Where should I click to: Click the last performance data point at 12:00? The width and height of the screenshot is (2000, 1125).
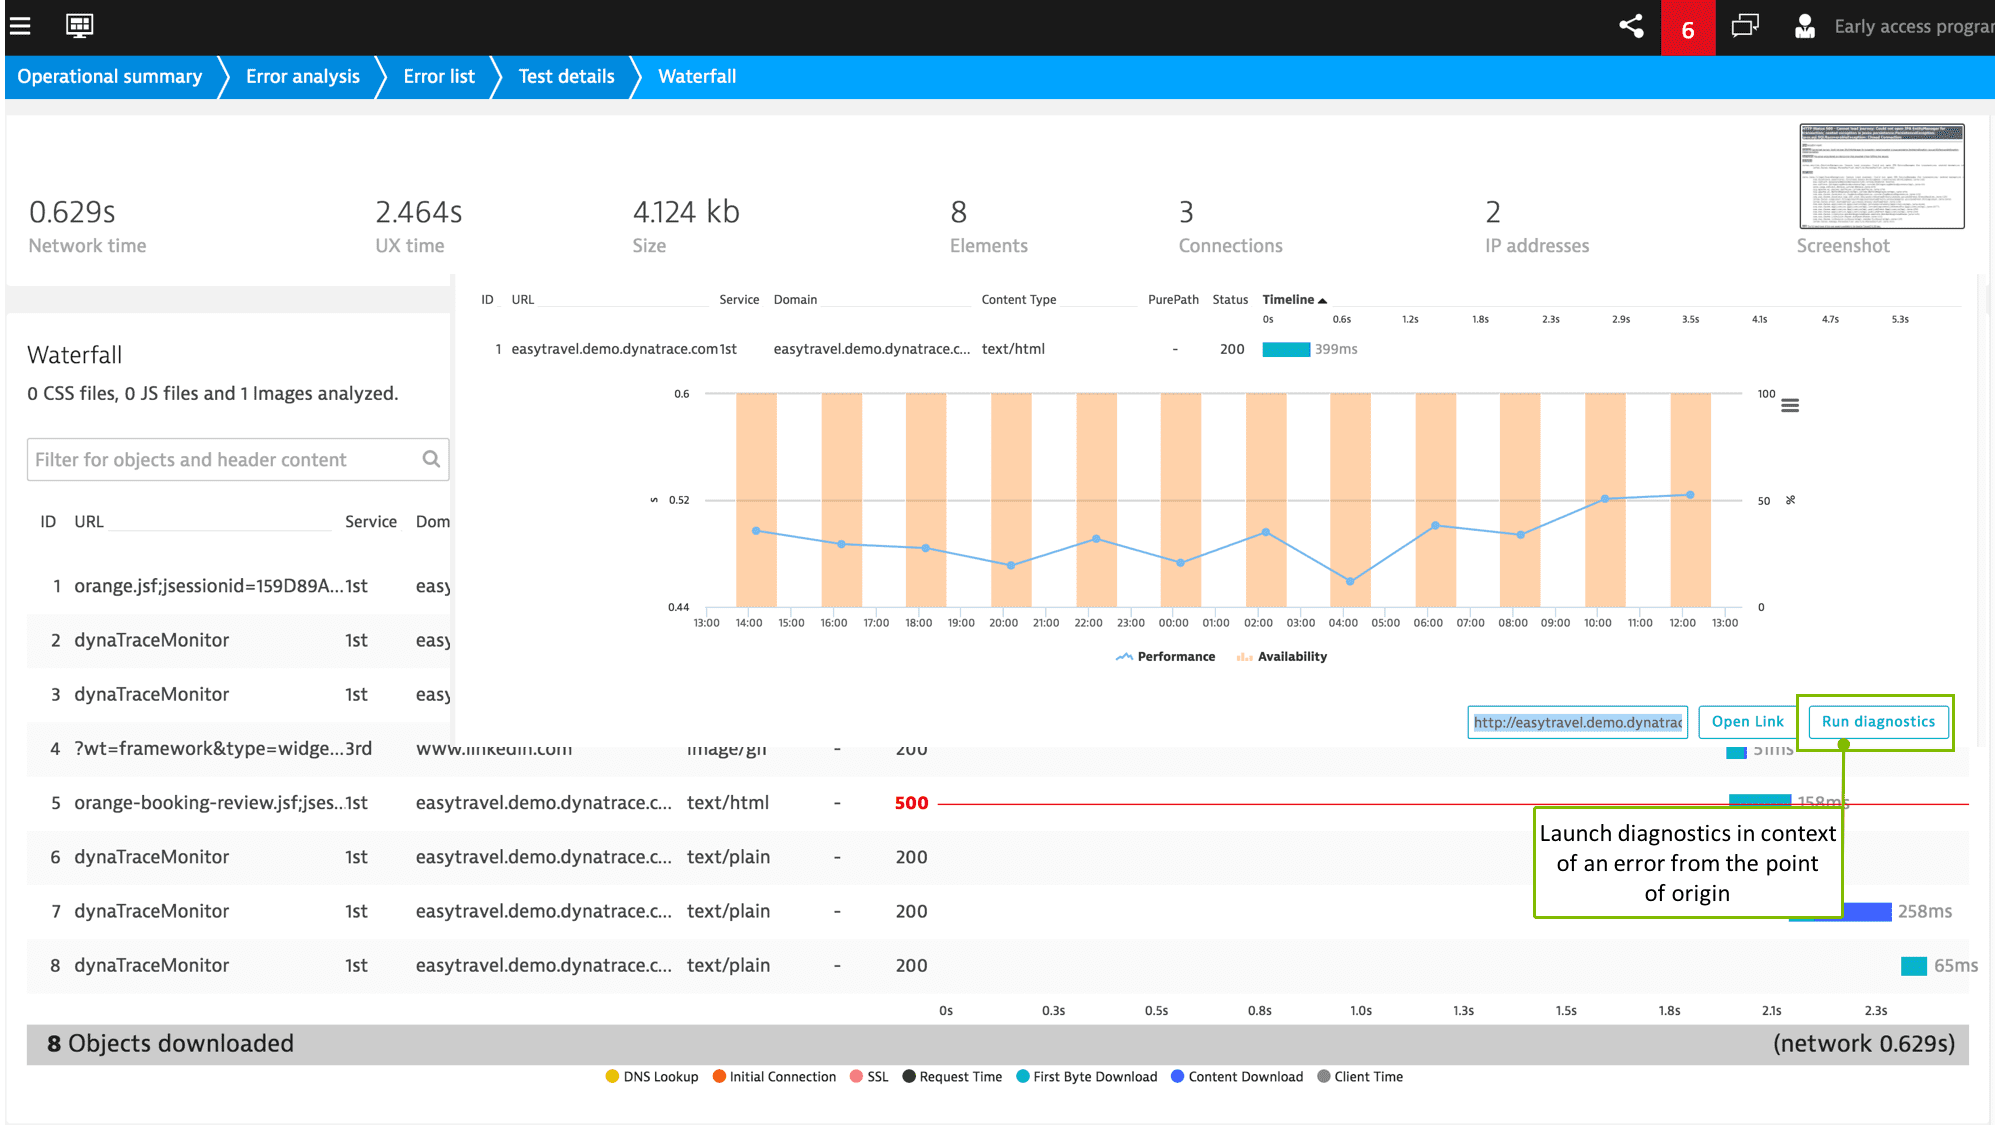click(x=1690, y=495)
